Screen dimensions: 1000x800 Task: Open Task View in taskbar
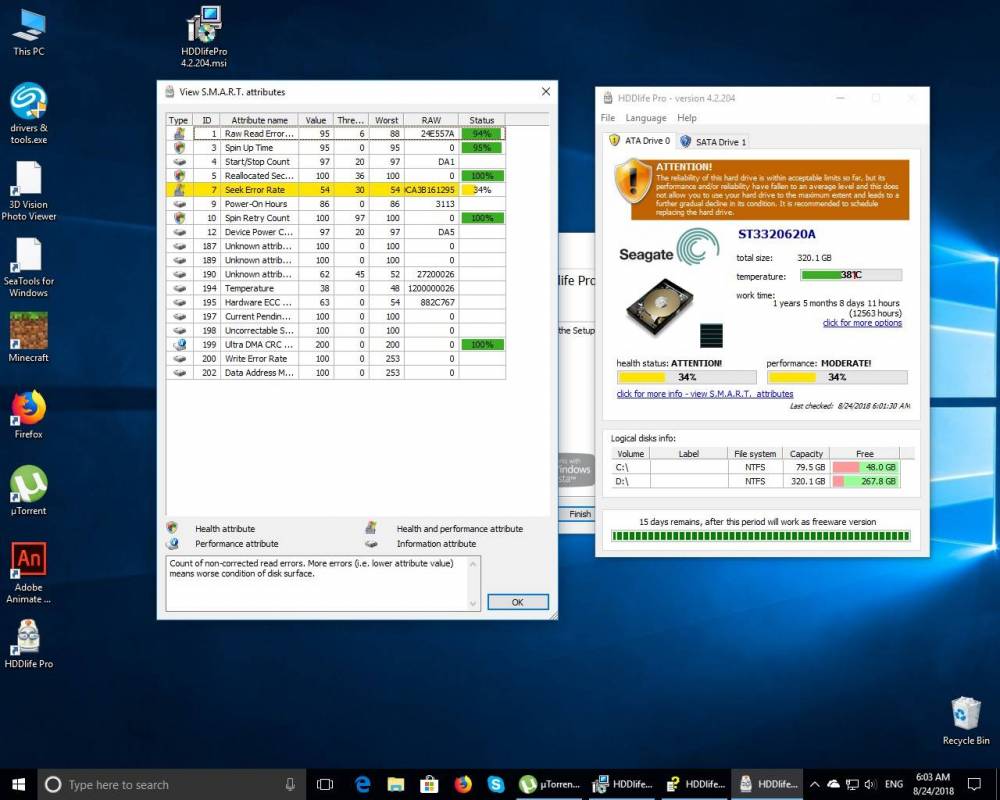[x=325, y=784]
